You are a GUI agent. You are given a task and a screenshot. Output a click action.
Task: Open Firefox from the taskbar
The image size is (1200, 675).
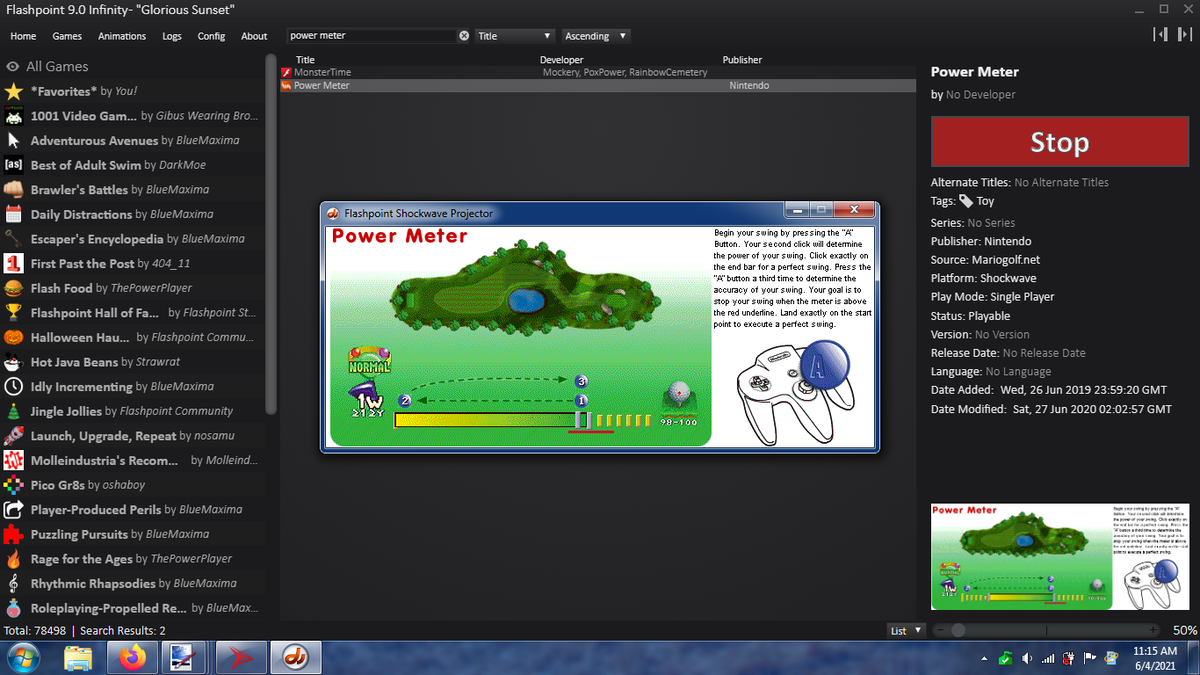(131, 658)
